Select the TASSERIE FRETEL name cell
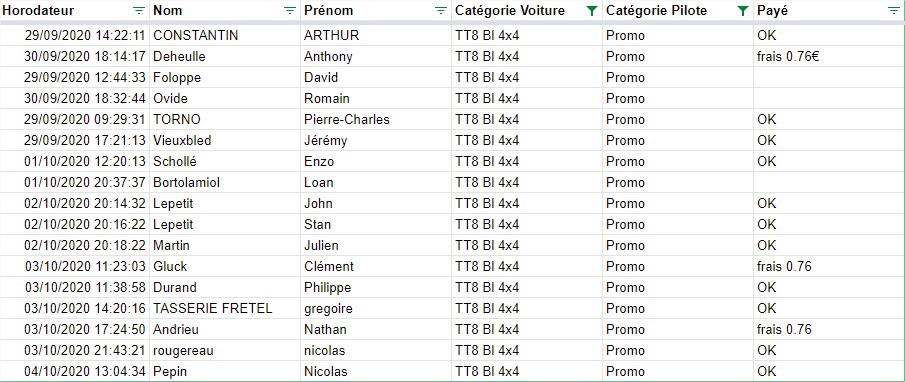 pyautogui.click(x=225, y=308)
